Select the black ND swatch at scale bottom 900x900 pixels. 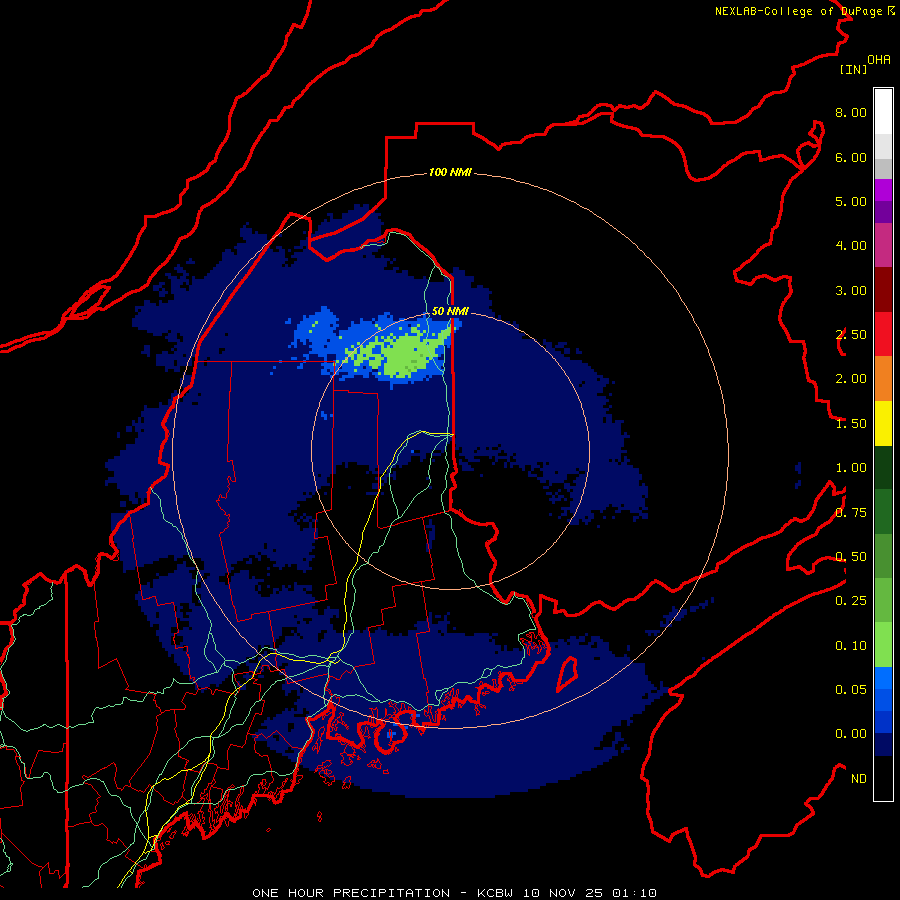883,778
